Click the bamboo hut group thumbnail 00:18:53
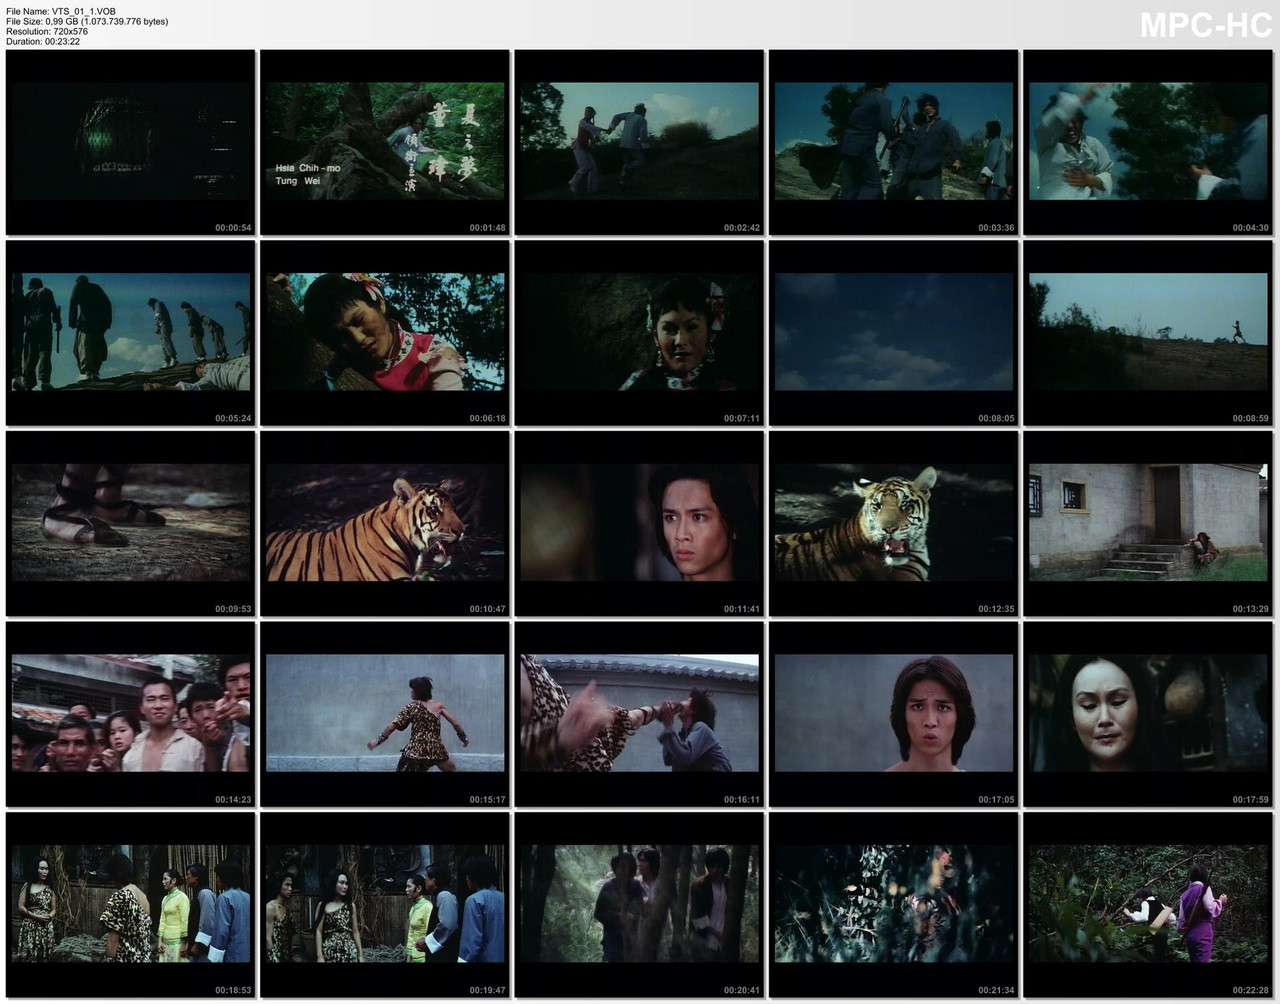This screenshot has width=1280, height=1004. [131, 904]
